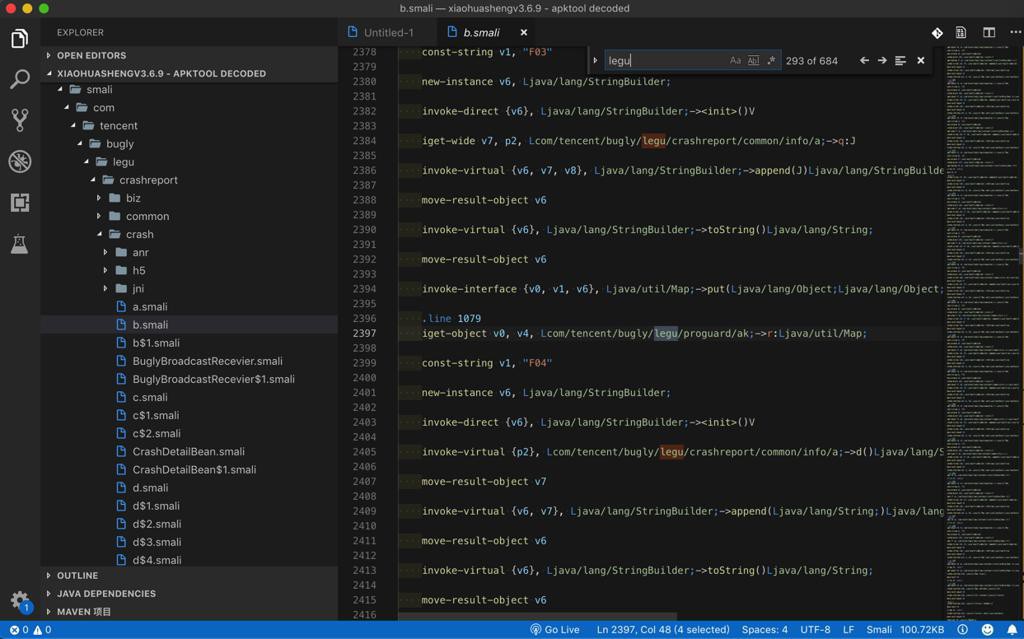
Task: Go to next match in find widget
Action: click(882, 60)
